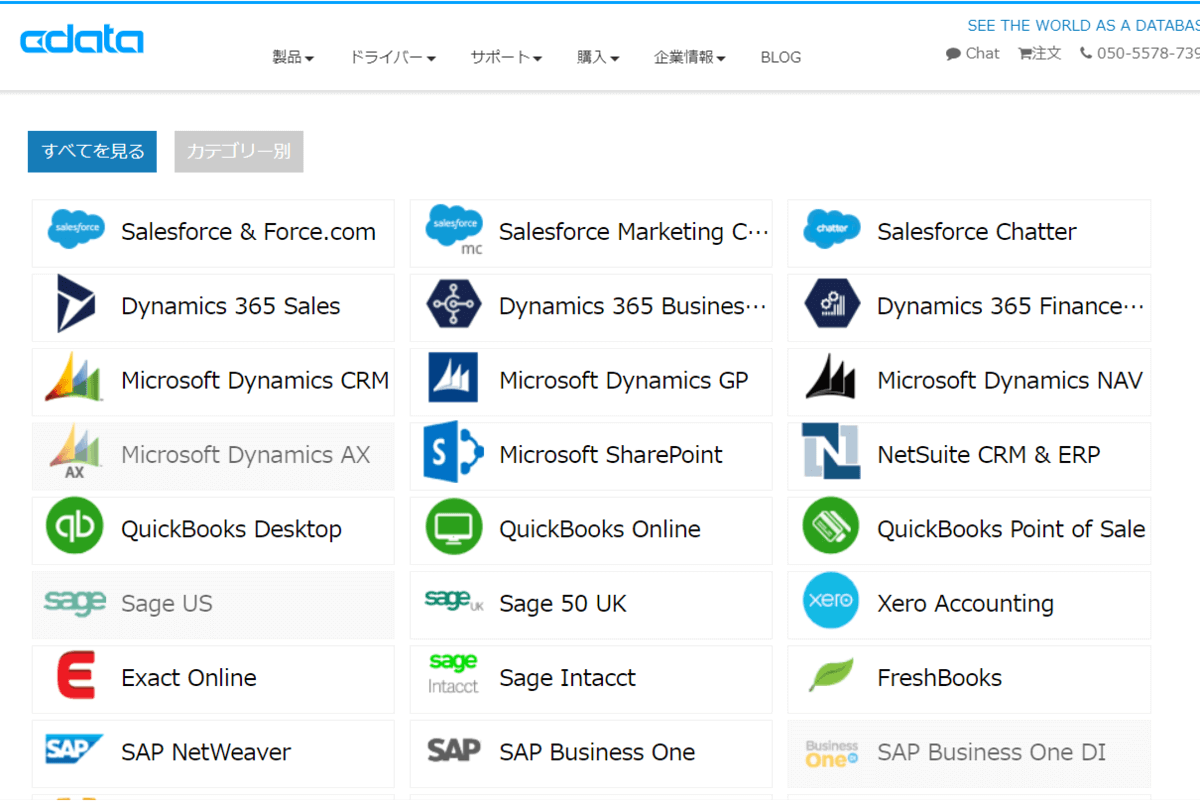Viewport: 1200px width, 801px height.
Task: Click the QuickBooks Desktop green icon
Action: tap(75, 528)
